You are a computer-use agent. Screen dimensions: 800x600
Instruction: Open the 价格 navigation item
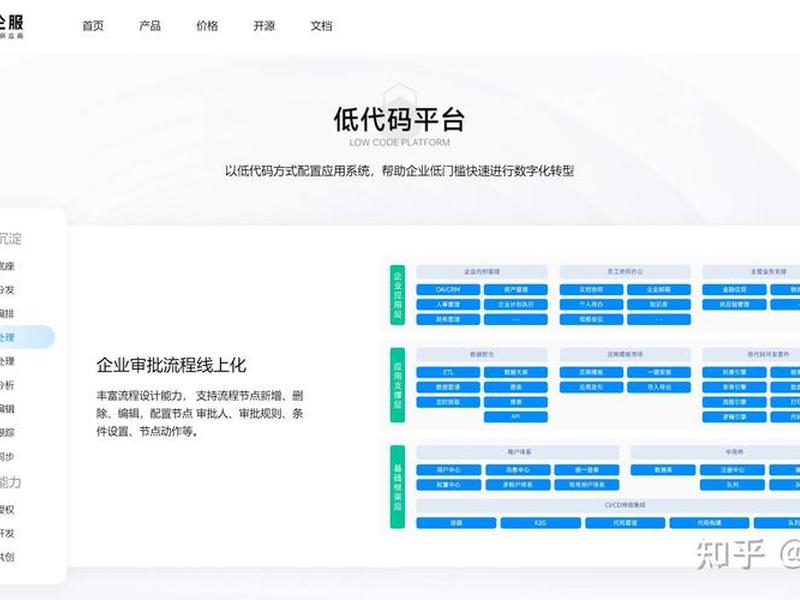[x=207, y=26]
